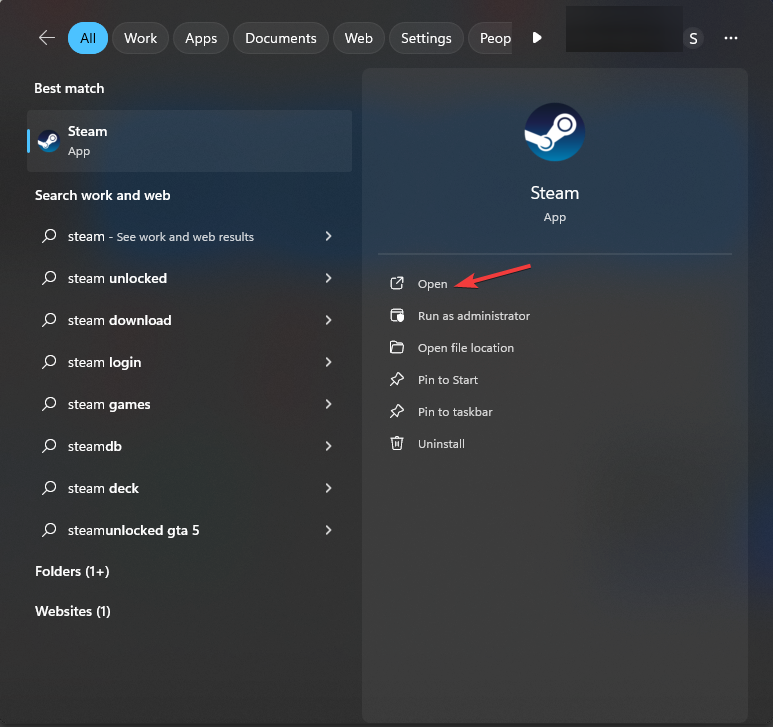Select the 'steamdb' suggestion

[190, 446]
